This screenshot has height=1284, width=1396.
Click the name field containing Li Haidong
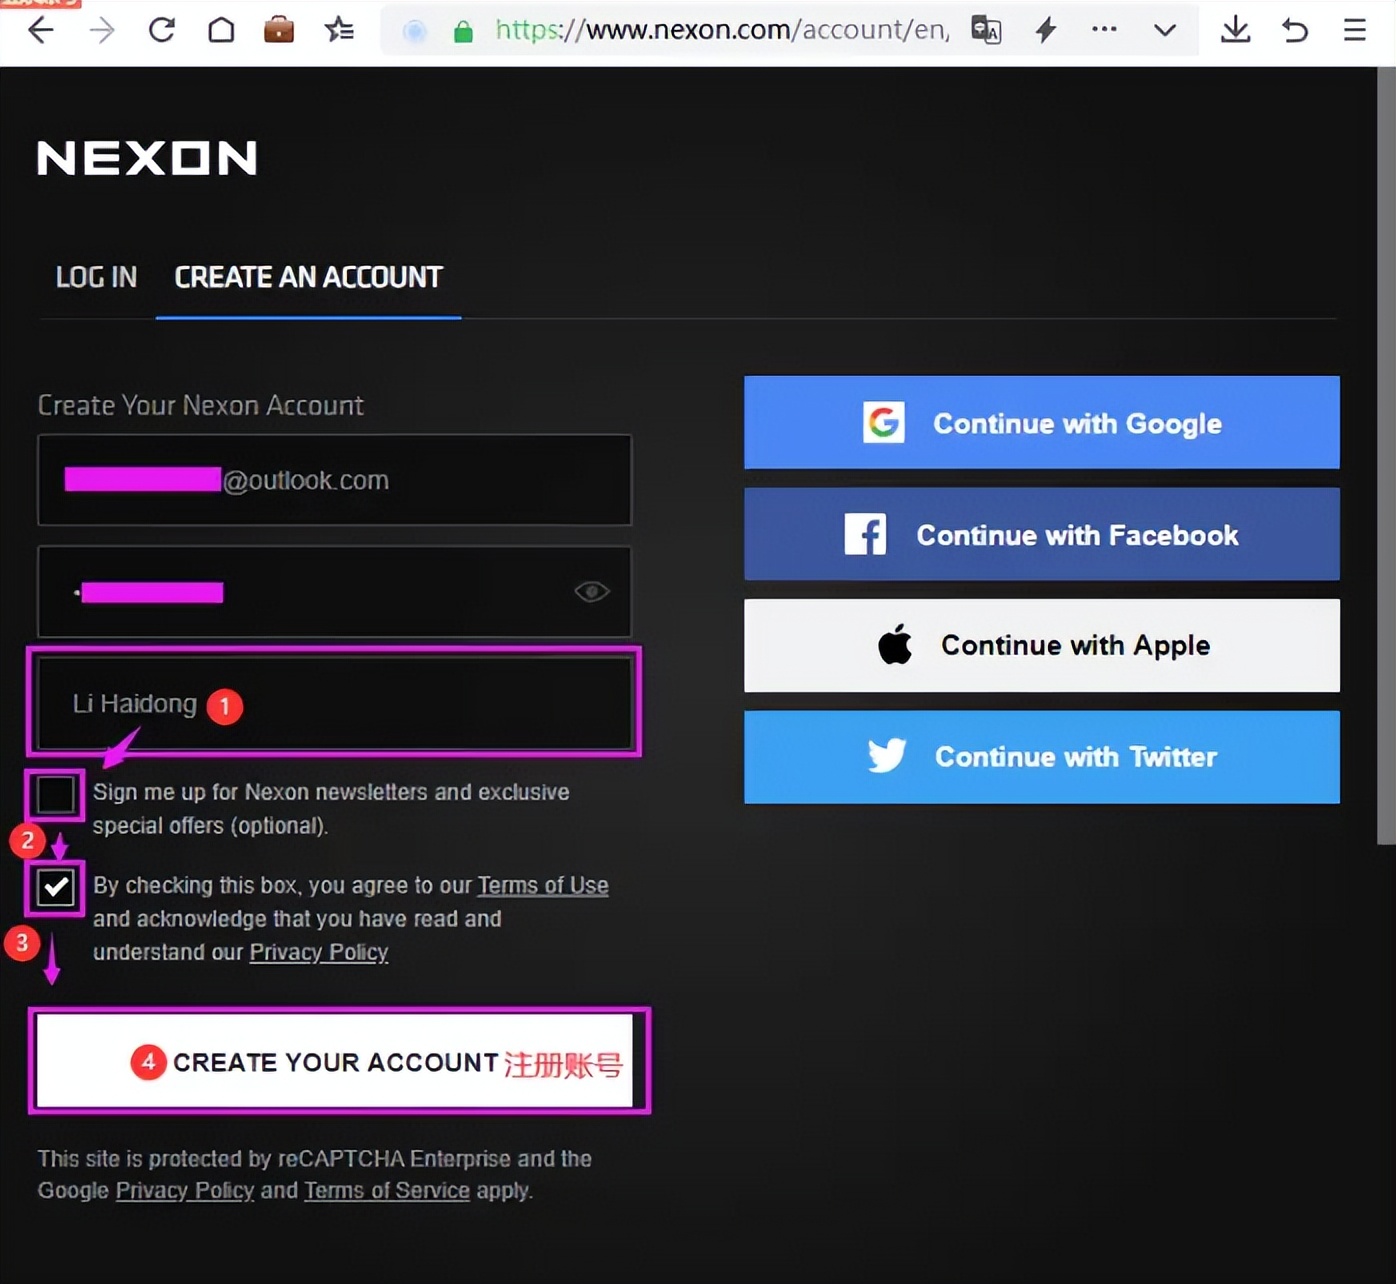pyautogui.click(x=335, y=702)
